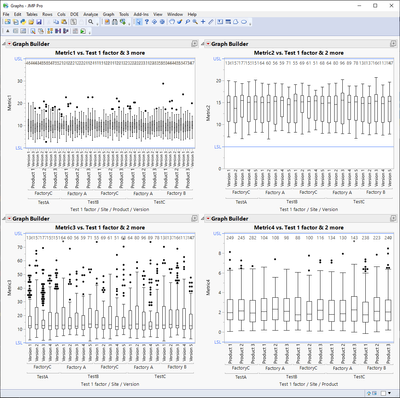400x398 pixels.
Task: Click the black triangle icon in second toolbar row
Action: pos(8,31)
